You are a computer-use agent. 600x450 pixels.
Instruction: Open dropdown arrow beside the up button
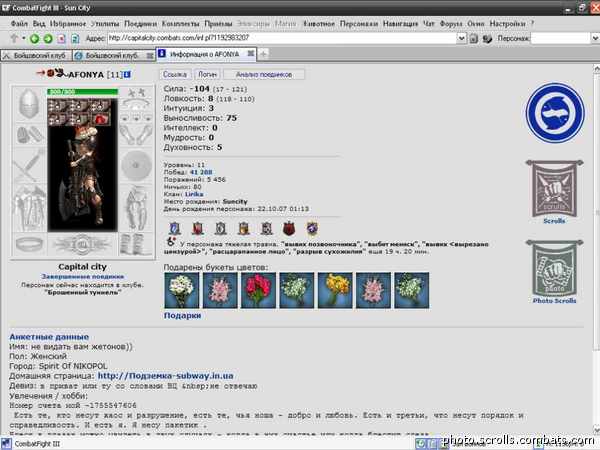coord(23,38)
